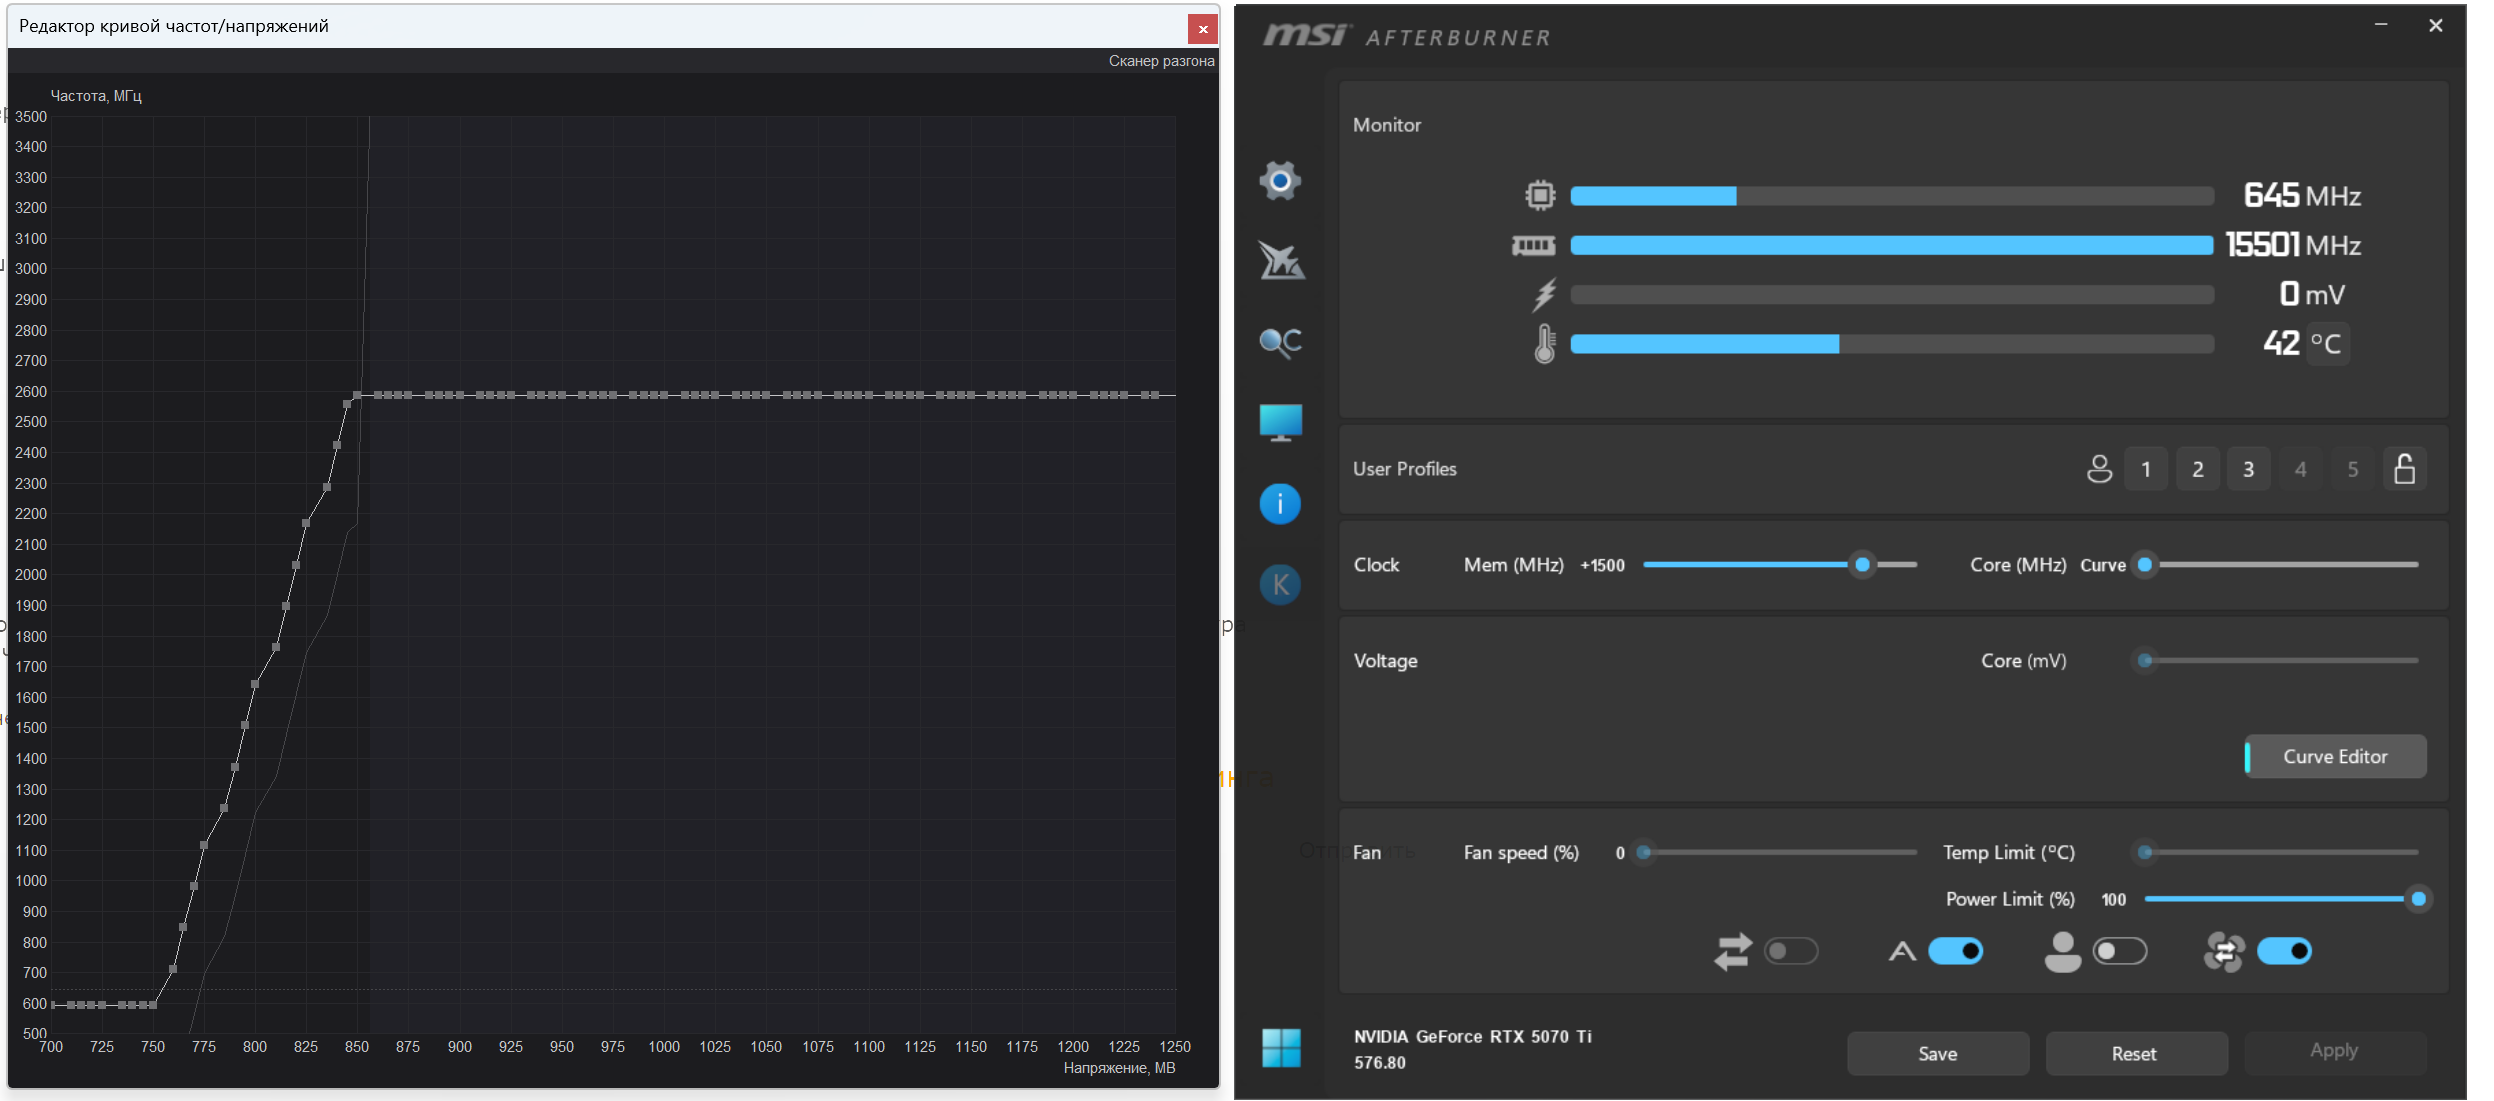Open the Curve Editor button

[x=2335, y=757]
